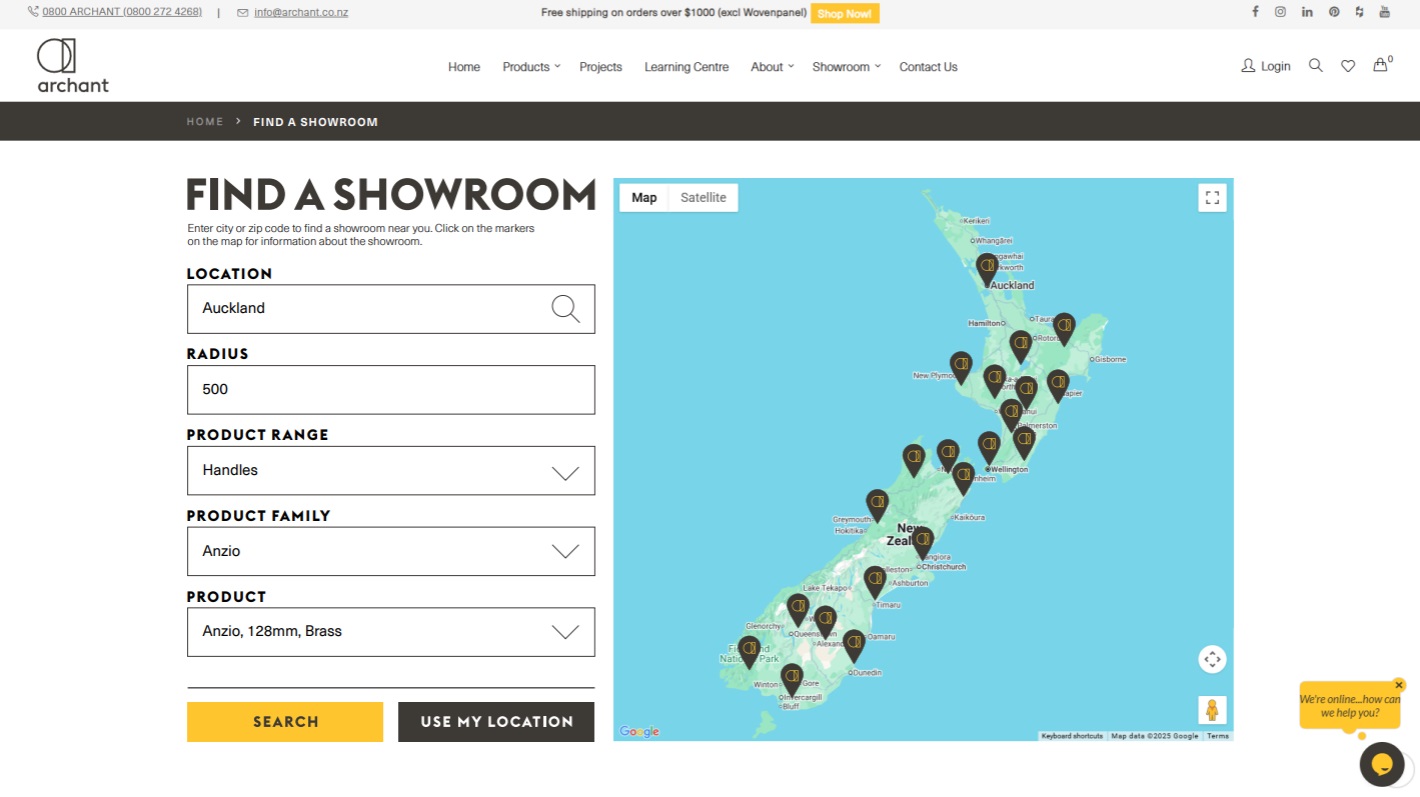Open the Archant Facebook page icon
Image resolution: width=1420 pixels, height=797 pixels.
tap(1255, 12)
